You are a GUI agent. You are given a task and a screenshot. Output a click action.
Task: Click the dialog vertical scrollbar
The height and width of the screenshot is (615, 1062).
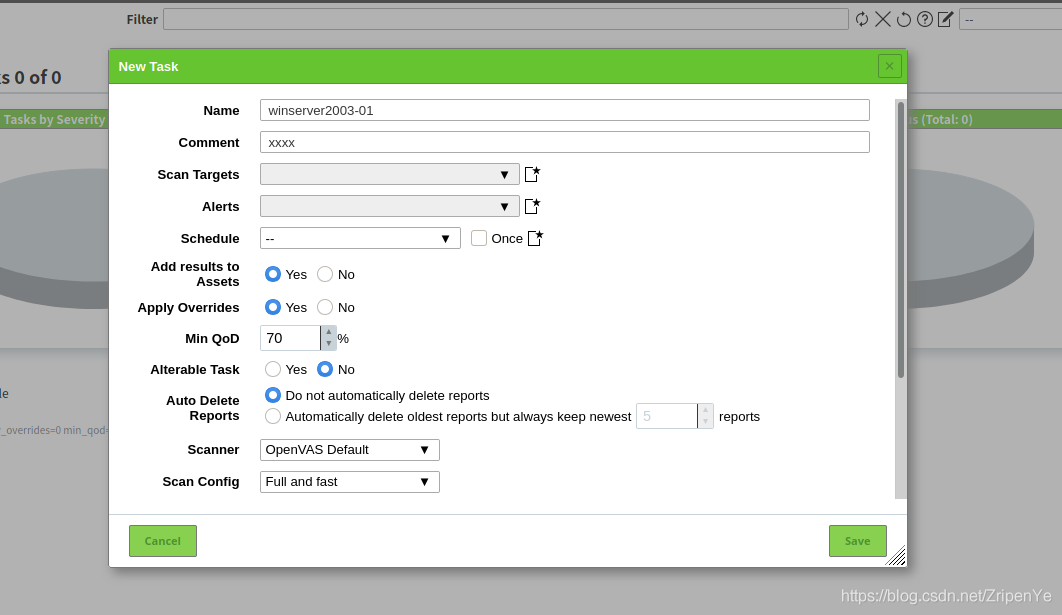pos(901,240)
